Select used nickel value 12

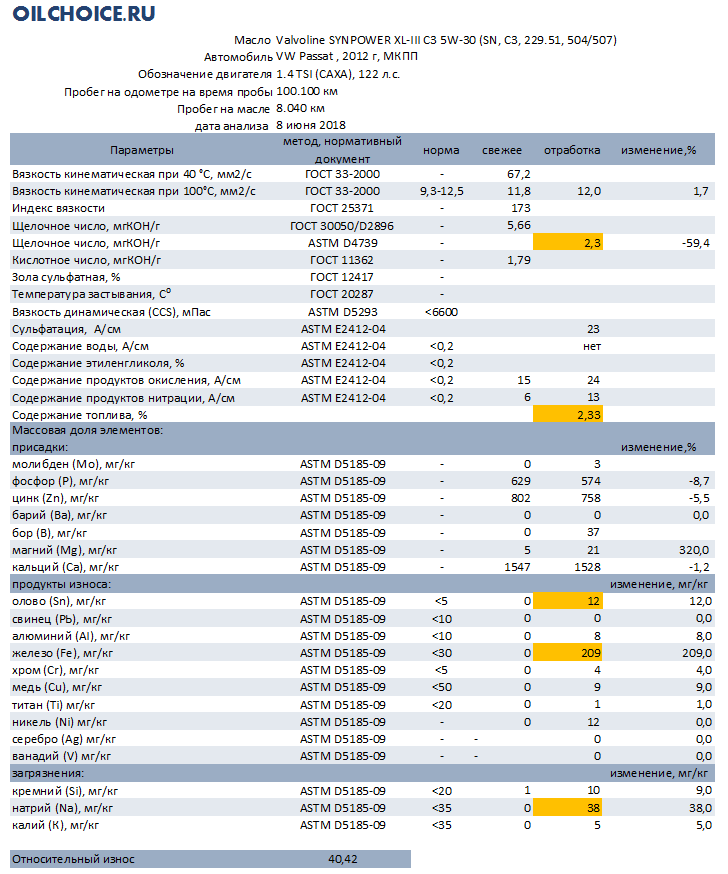593,722
